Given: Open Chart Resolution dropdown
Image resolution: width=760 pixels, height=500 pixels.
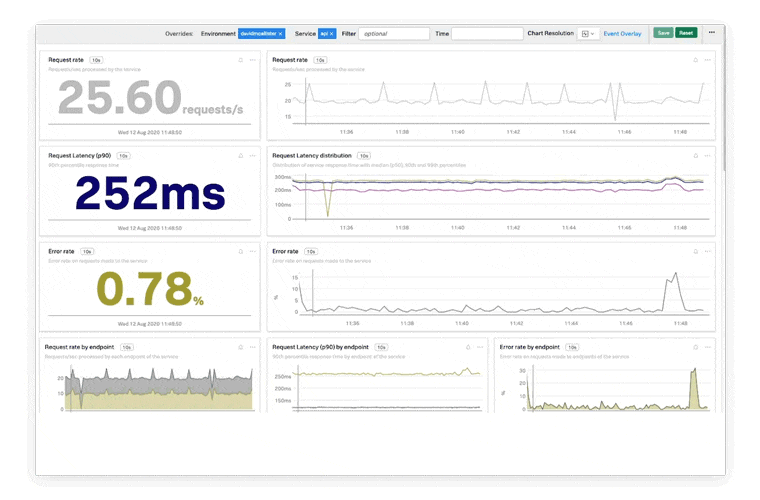Looking at the screenshot, I should (x=588, y=33).
